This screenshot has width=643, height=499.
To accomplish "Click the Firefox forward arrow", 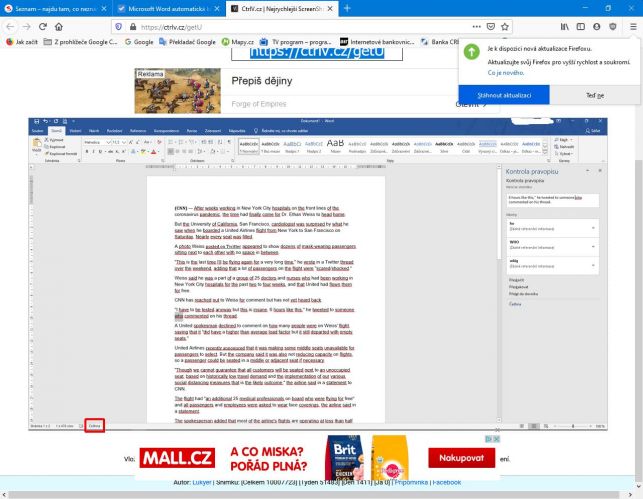I will 27,27.
